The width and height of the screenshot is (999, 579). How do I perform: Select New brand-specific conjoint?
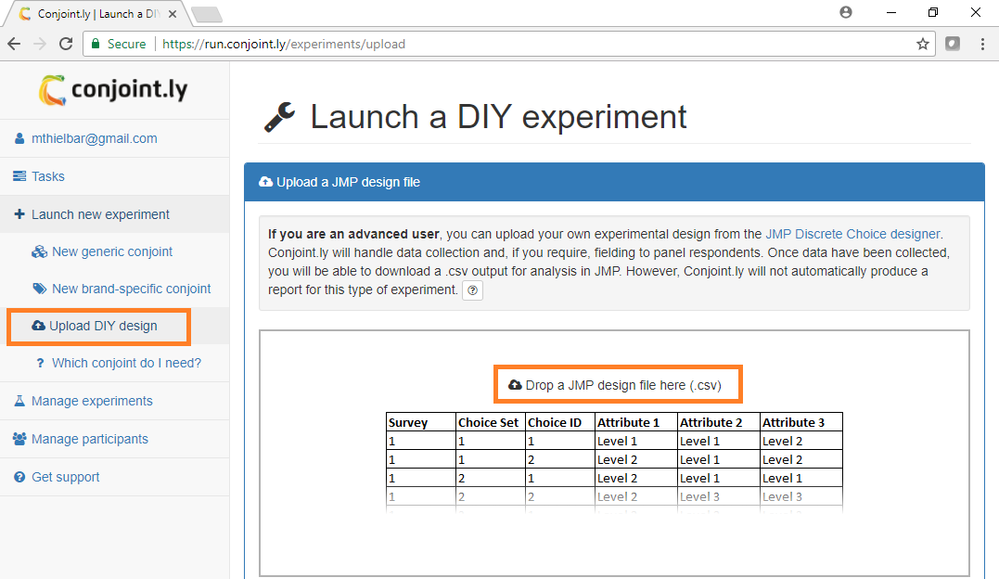coord(131,289)
